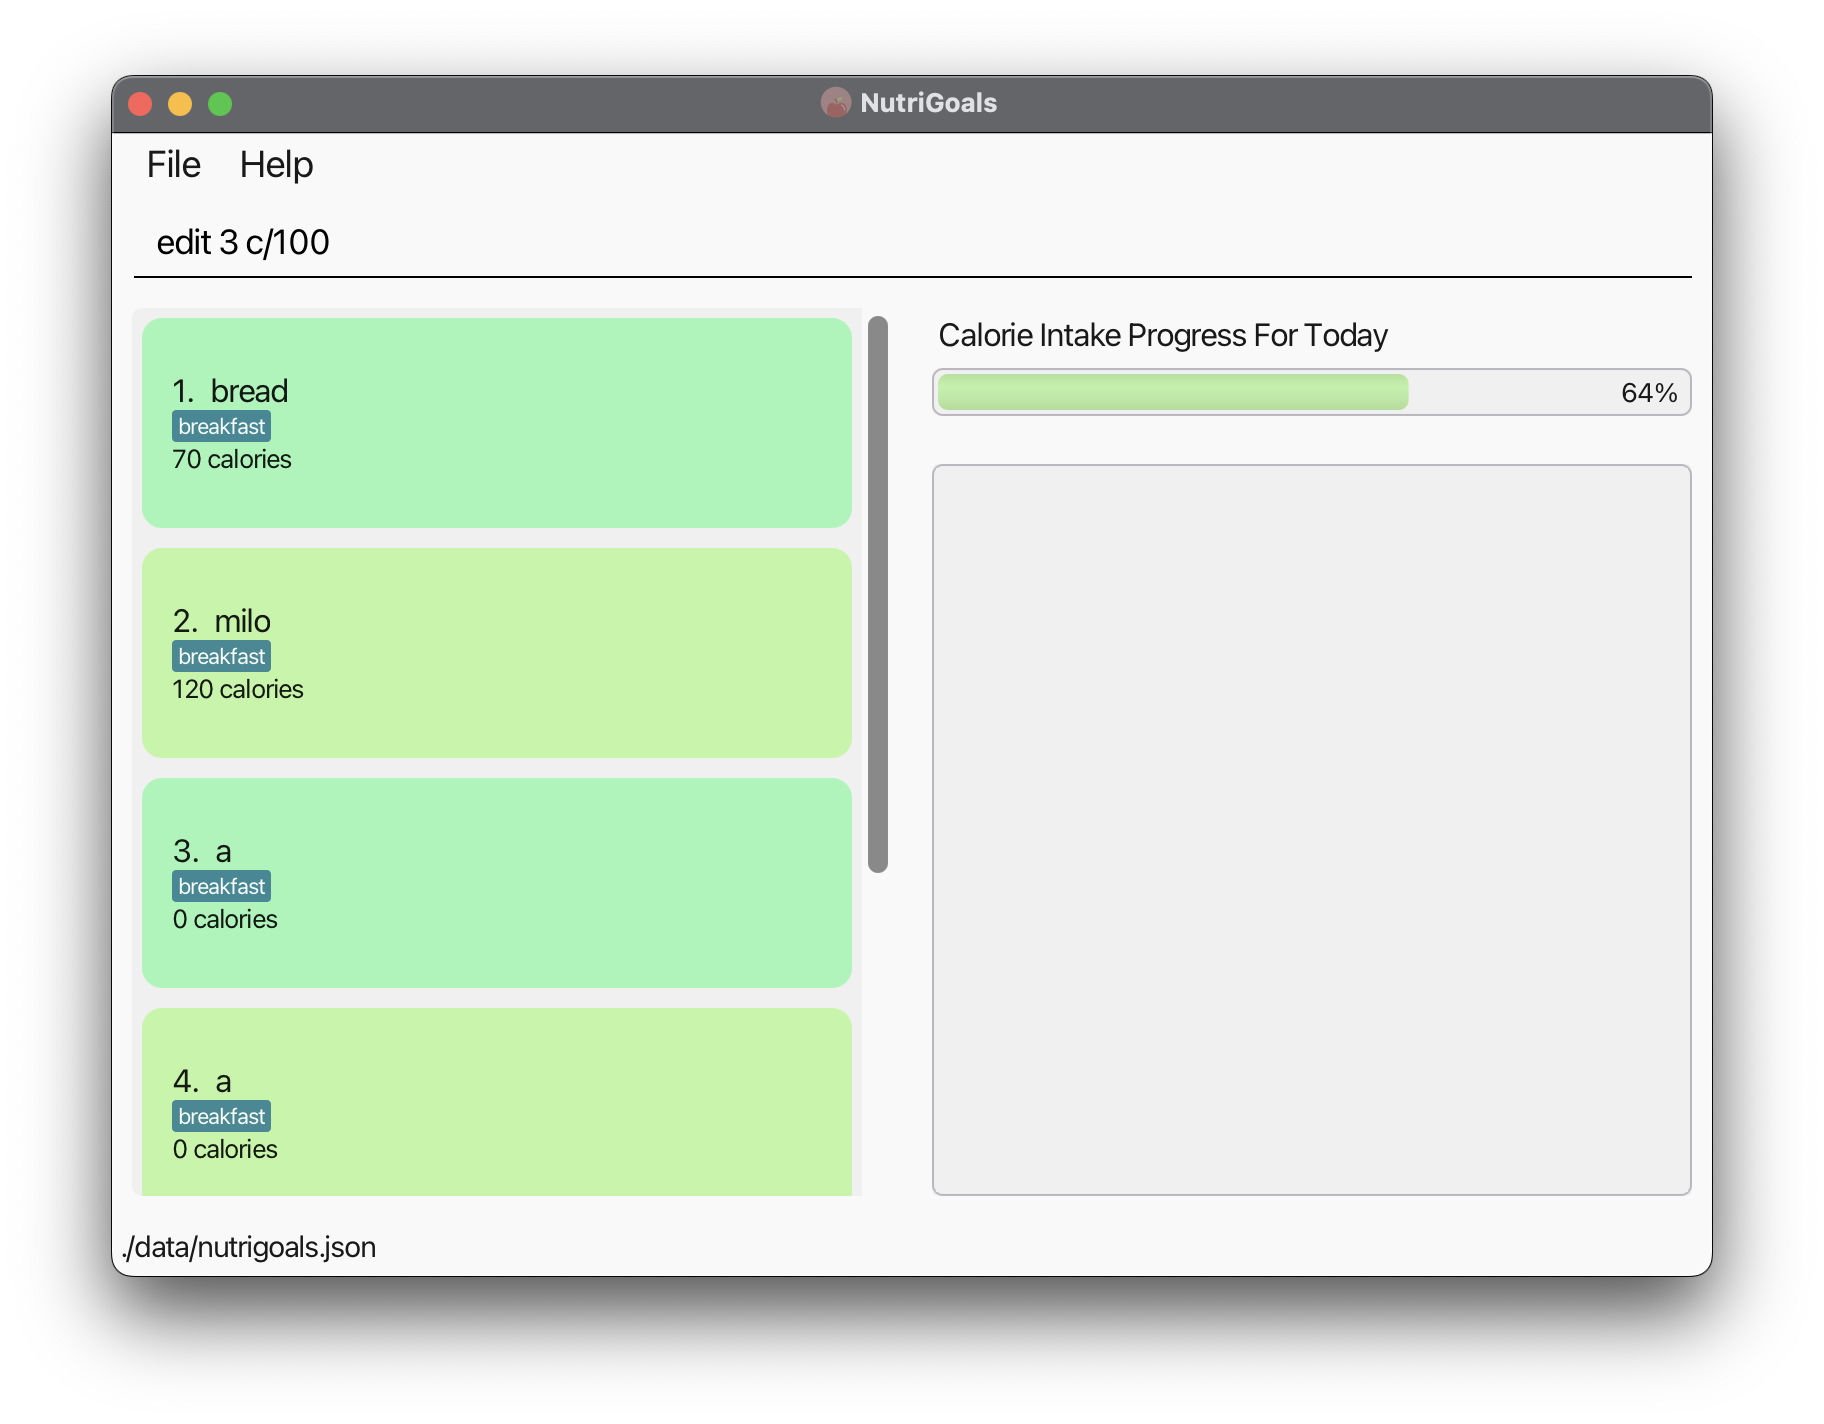Select the '2. milo' food card
The image size is (1824, 1424).
pos(497,653)
